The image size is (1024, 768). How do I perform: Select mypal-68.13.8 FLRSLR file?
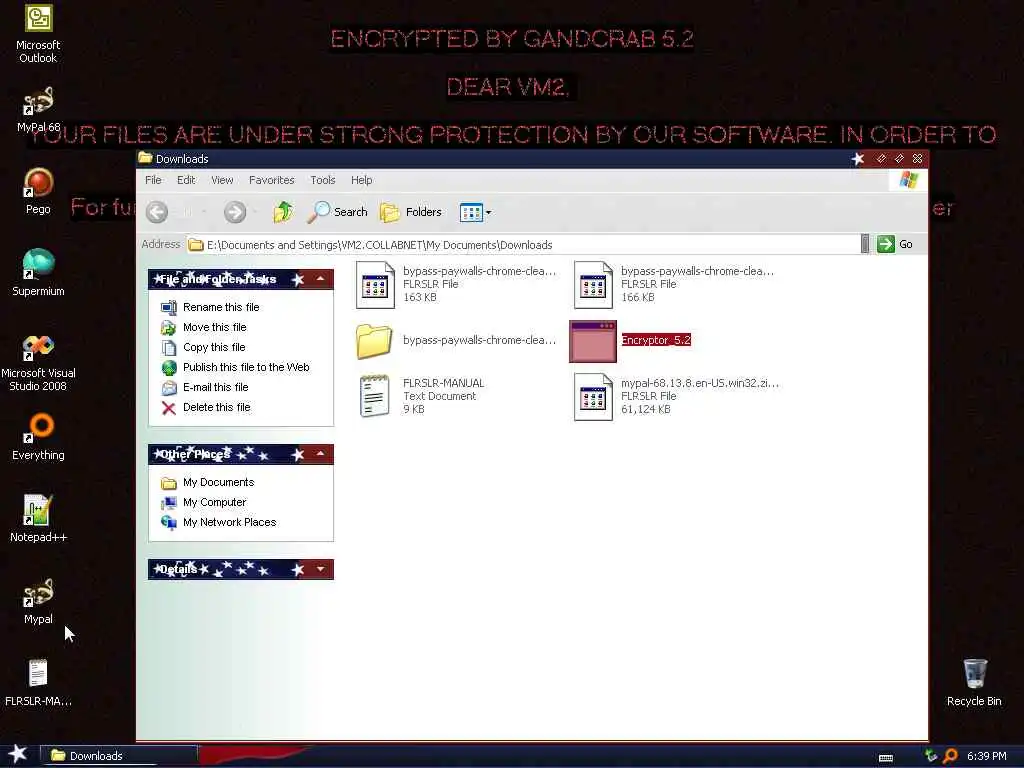click(x=677, y=396)
